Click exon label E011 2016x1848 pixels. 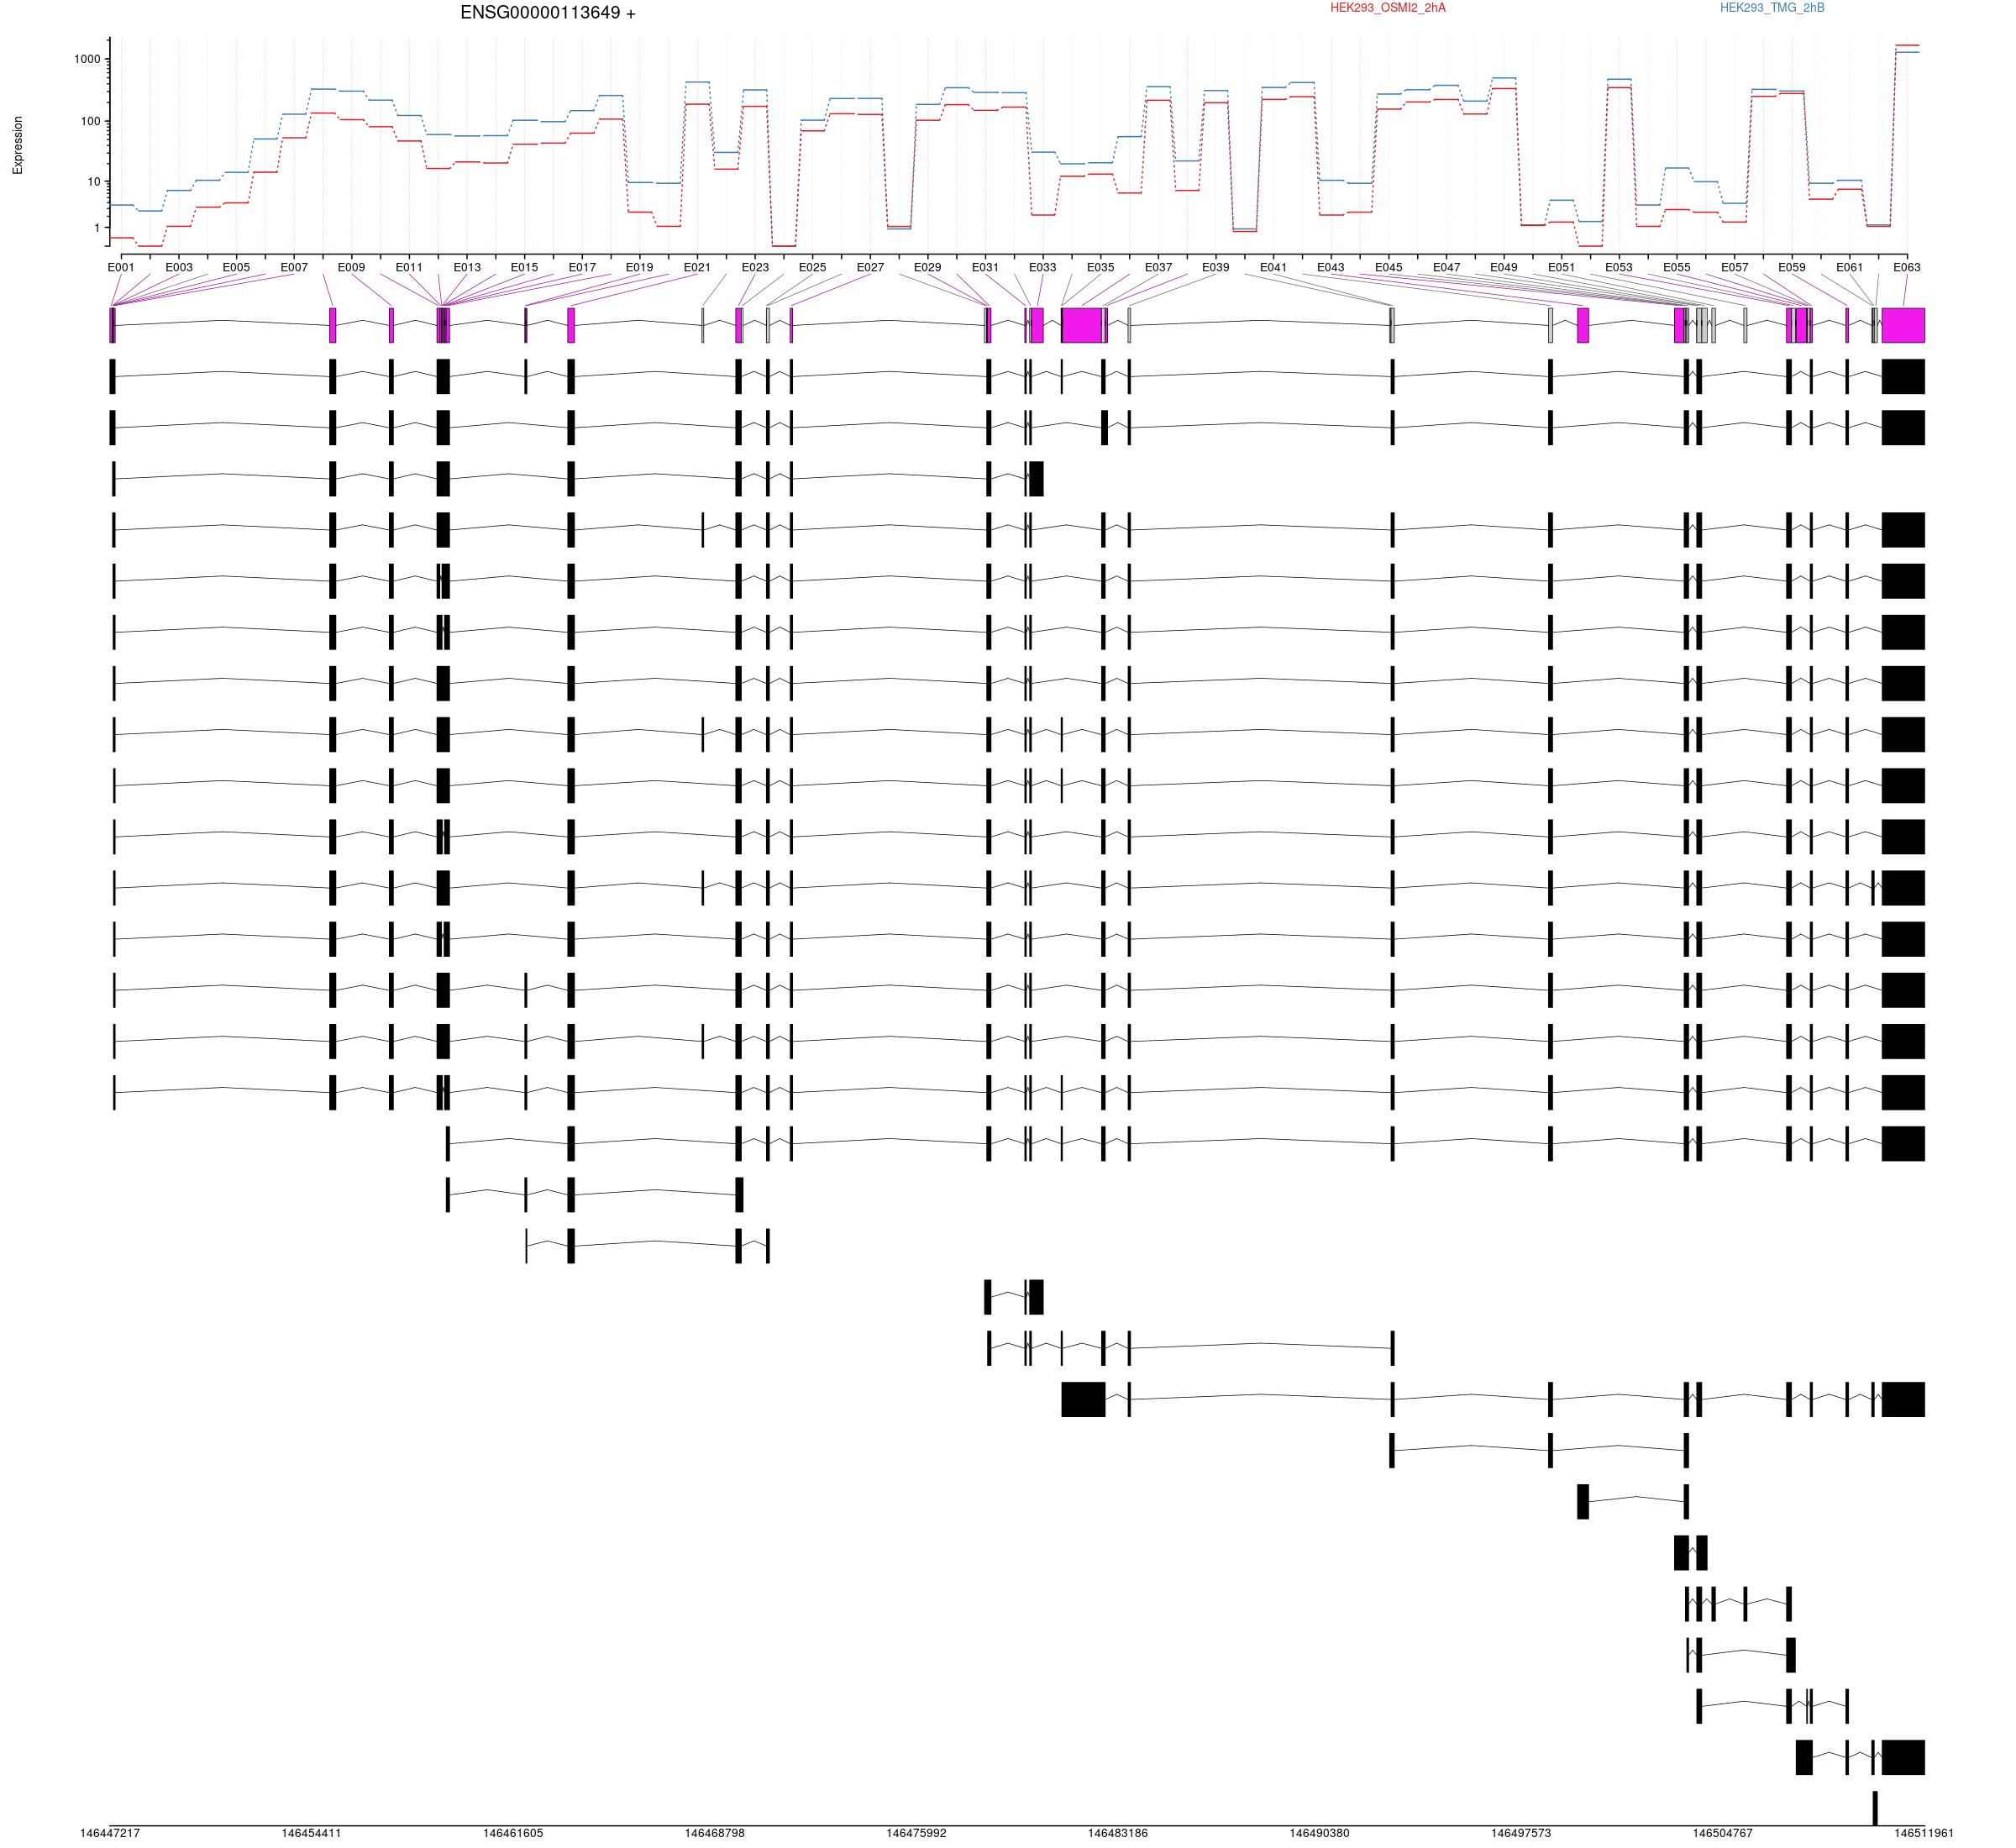(409, 267)
